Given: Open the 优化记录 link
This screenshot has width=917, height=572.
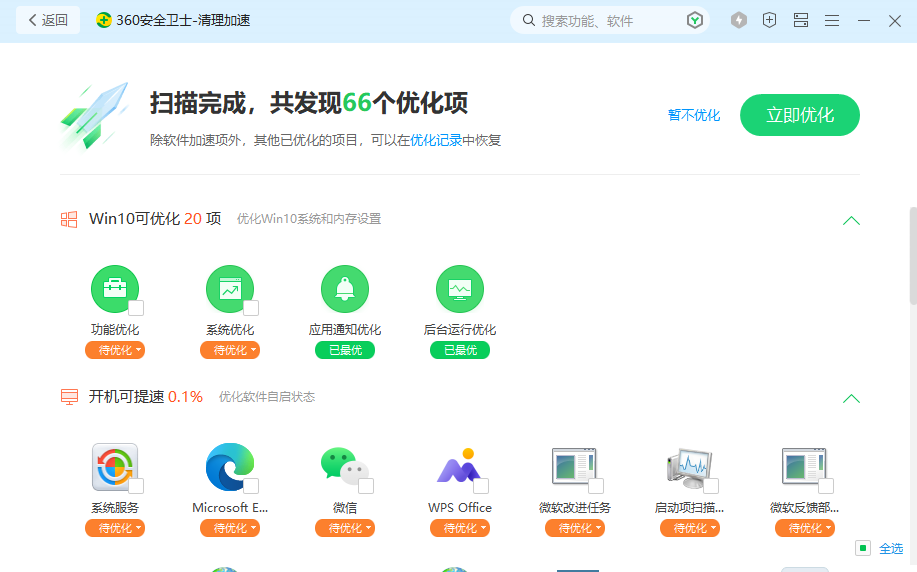Looking at the screenshot, I should coord(436,140).
